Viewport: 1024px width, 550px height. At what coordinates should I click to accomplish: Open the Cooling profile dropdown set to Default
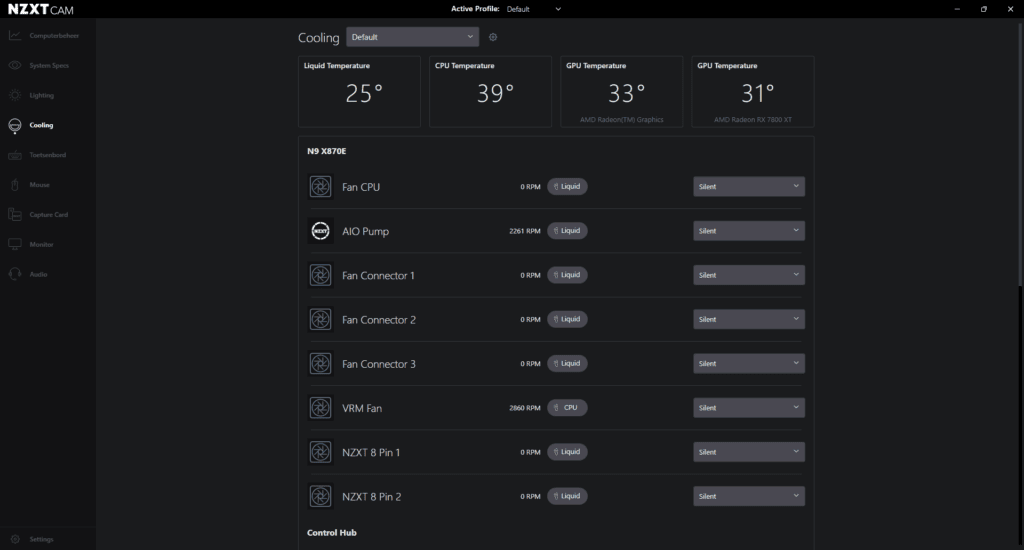pos(412,37)
